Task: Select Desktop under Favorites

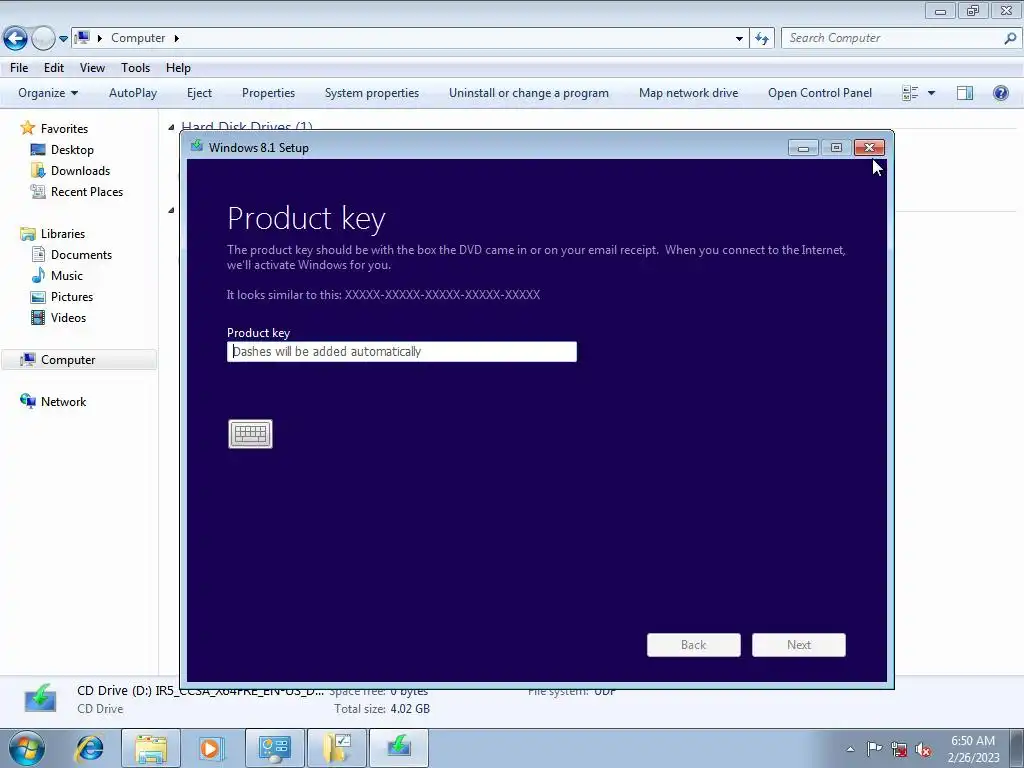Action: click(72, 150)
